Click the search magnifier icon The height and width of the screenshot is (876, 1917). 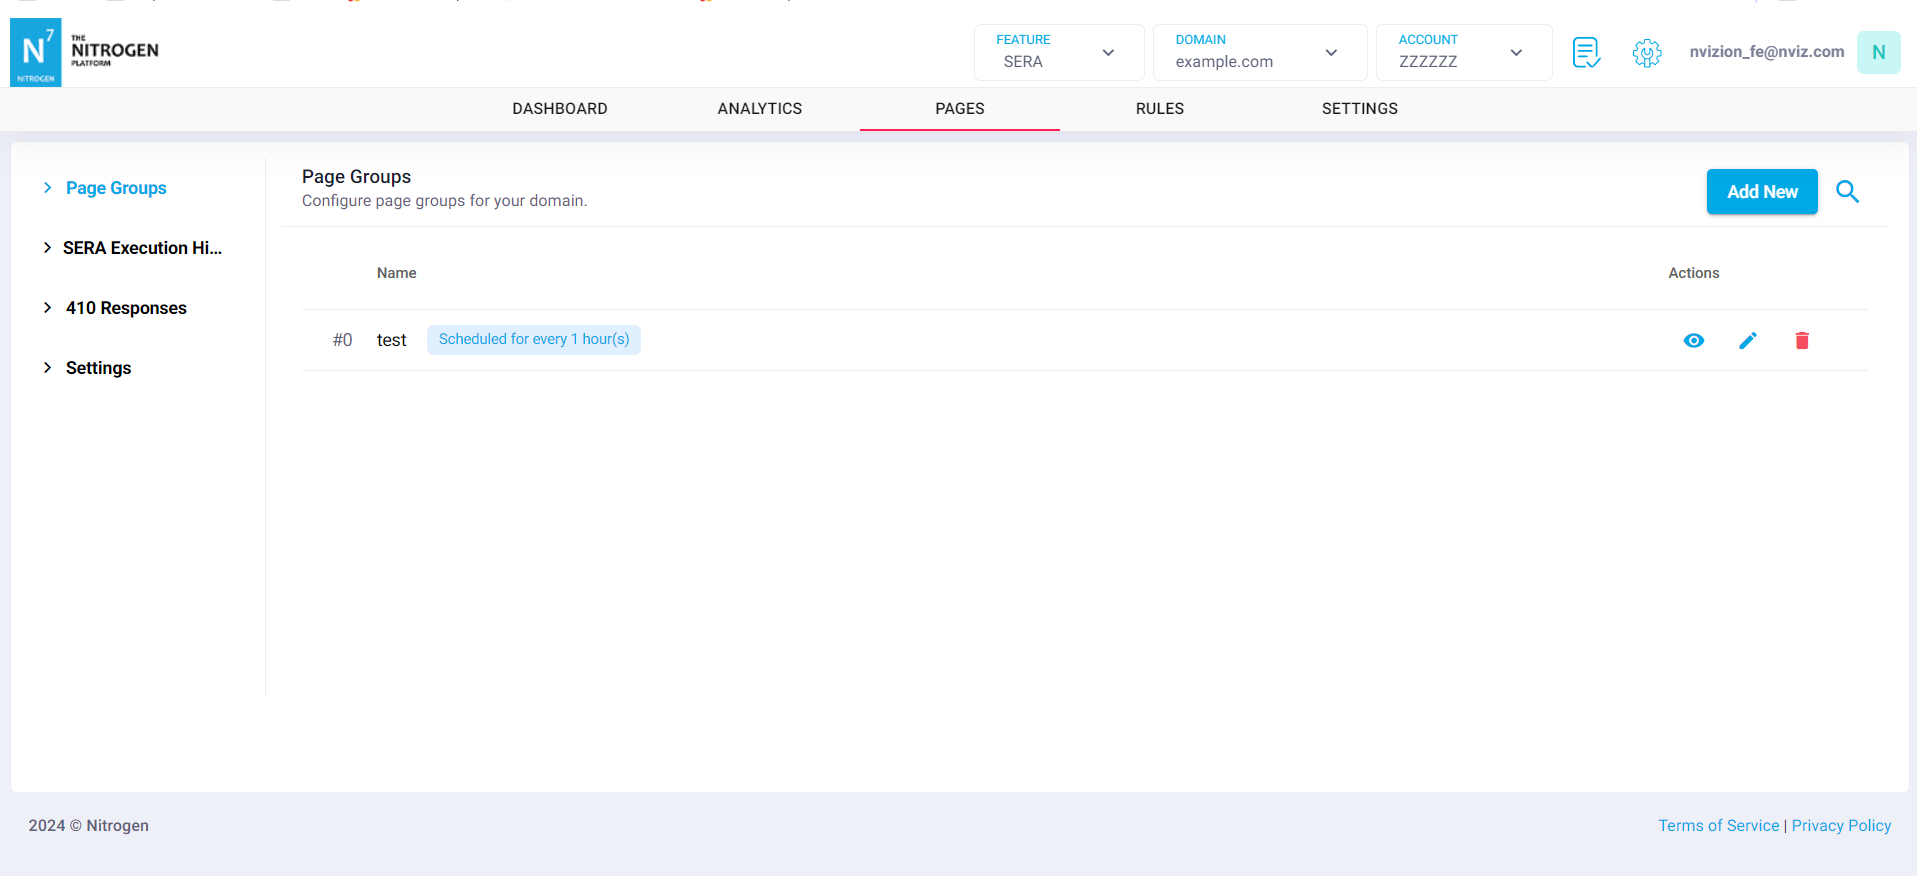click(1847, 191)
